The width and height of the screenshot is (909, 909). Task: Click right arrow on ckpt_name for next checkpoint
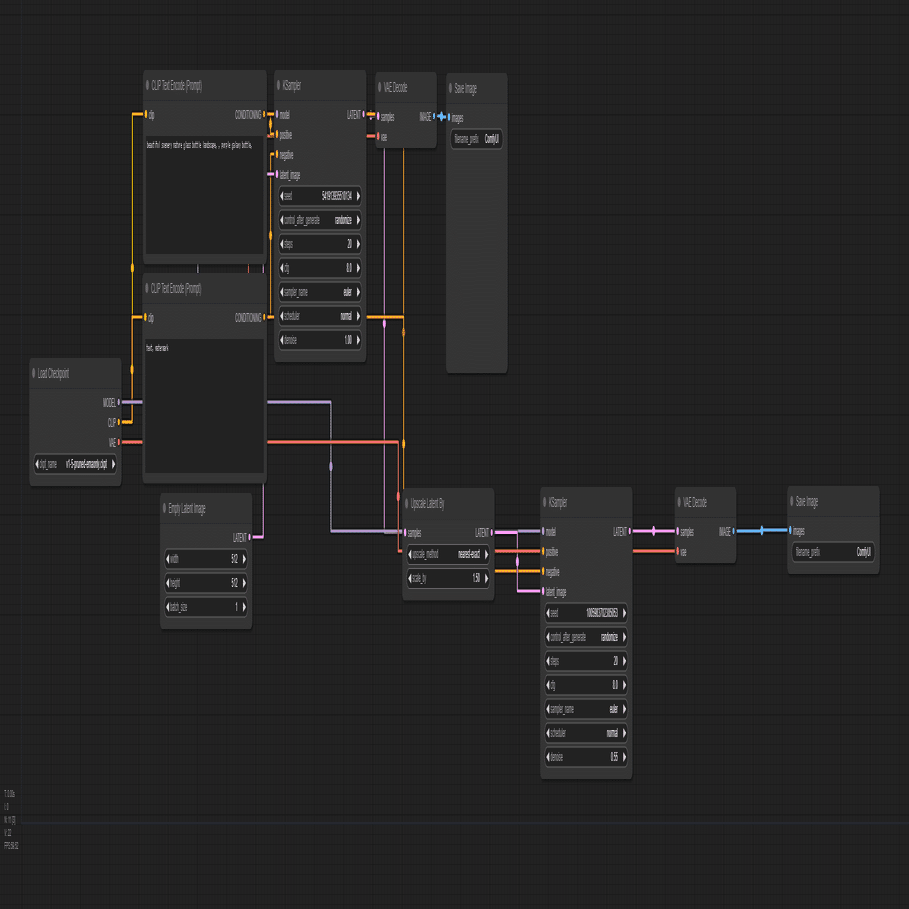click(113, 464)
